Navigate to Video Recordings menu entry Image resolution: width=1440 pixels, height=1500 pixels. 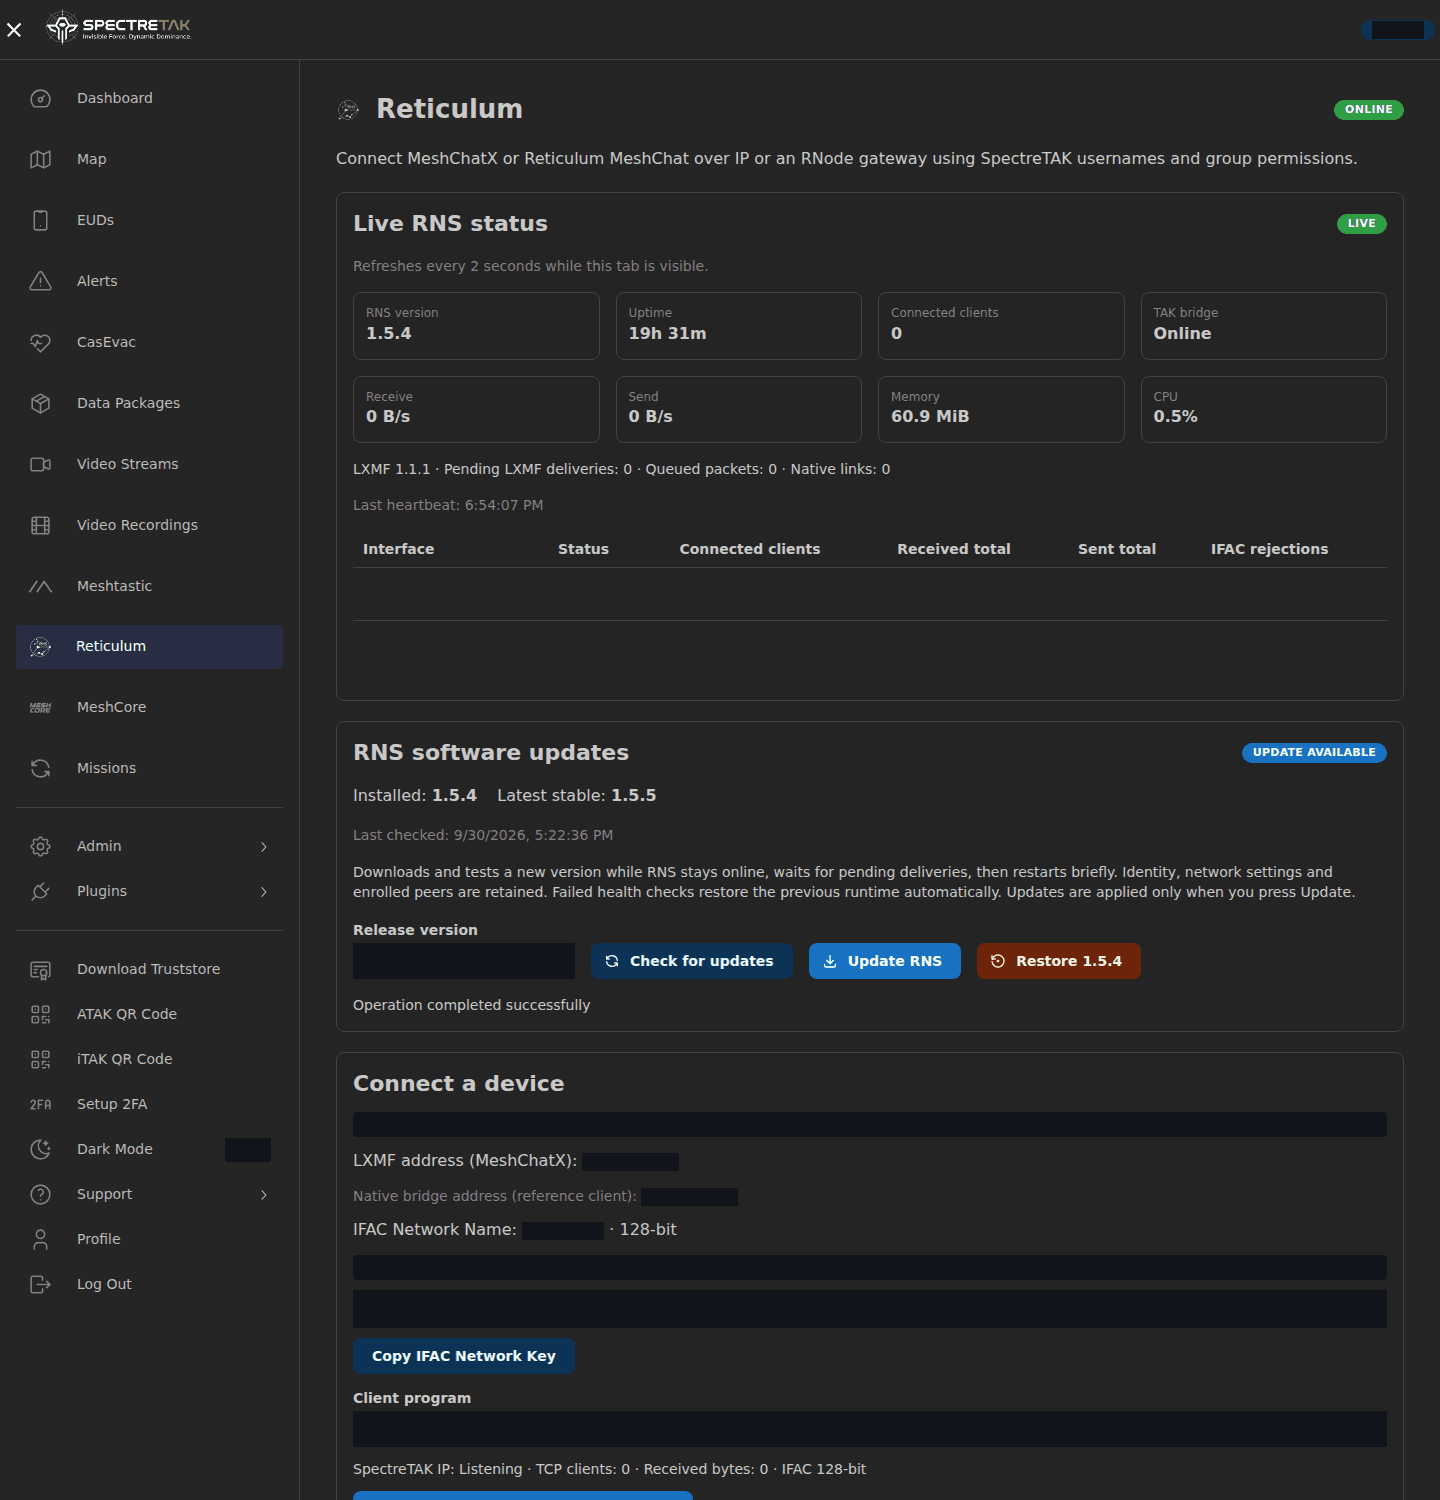coord(149,525)
